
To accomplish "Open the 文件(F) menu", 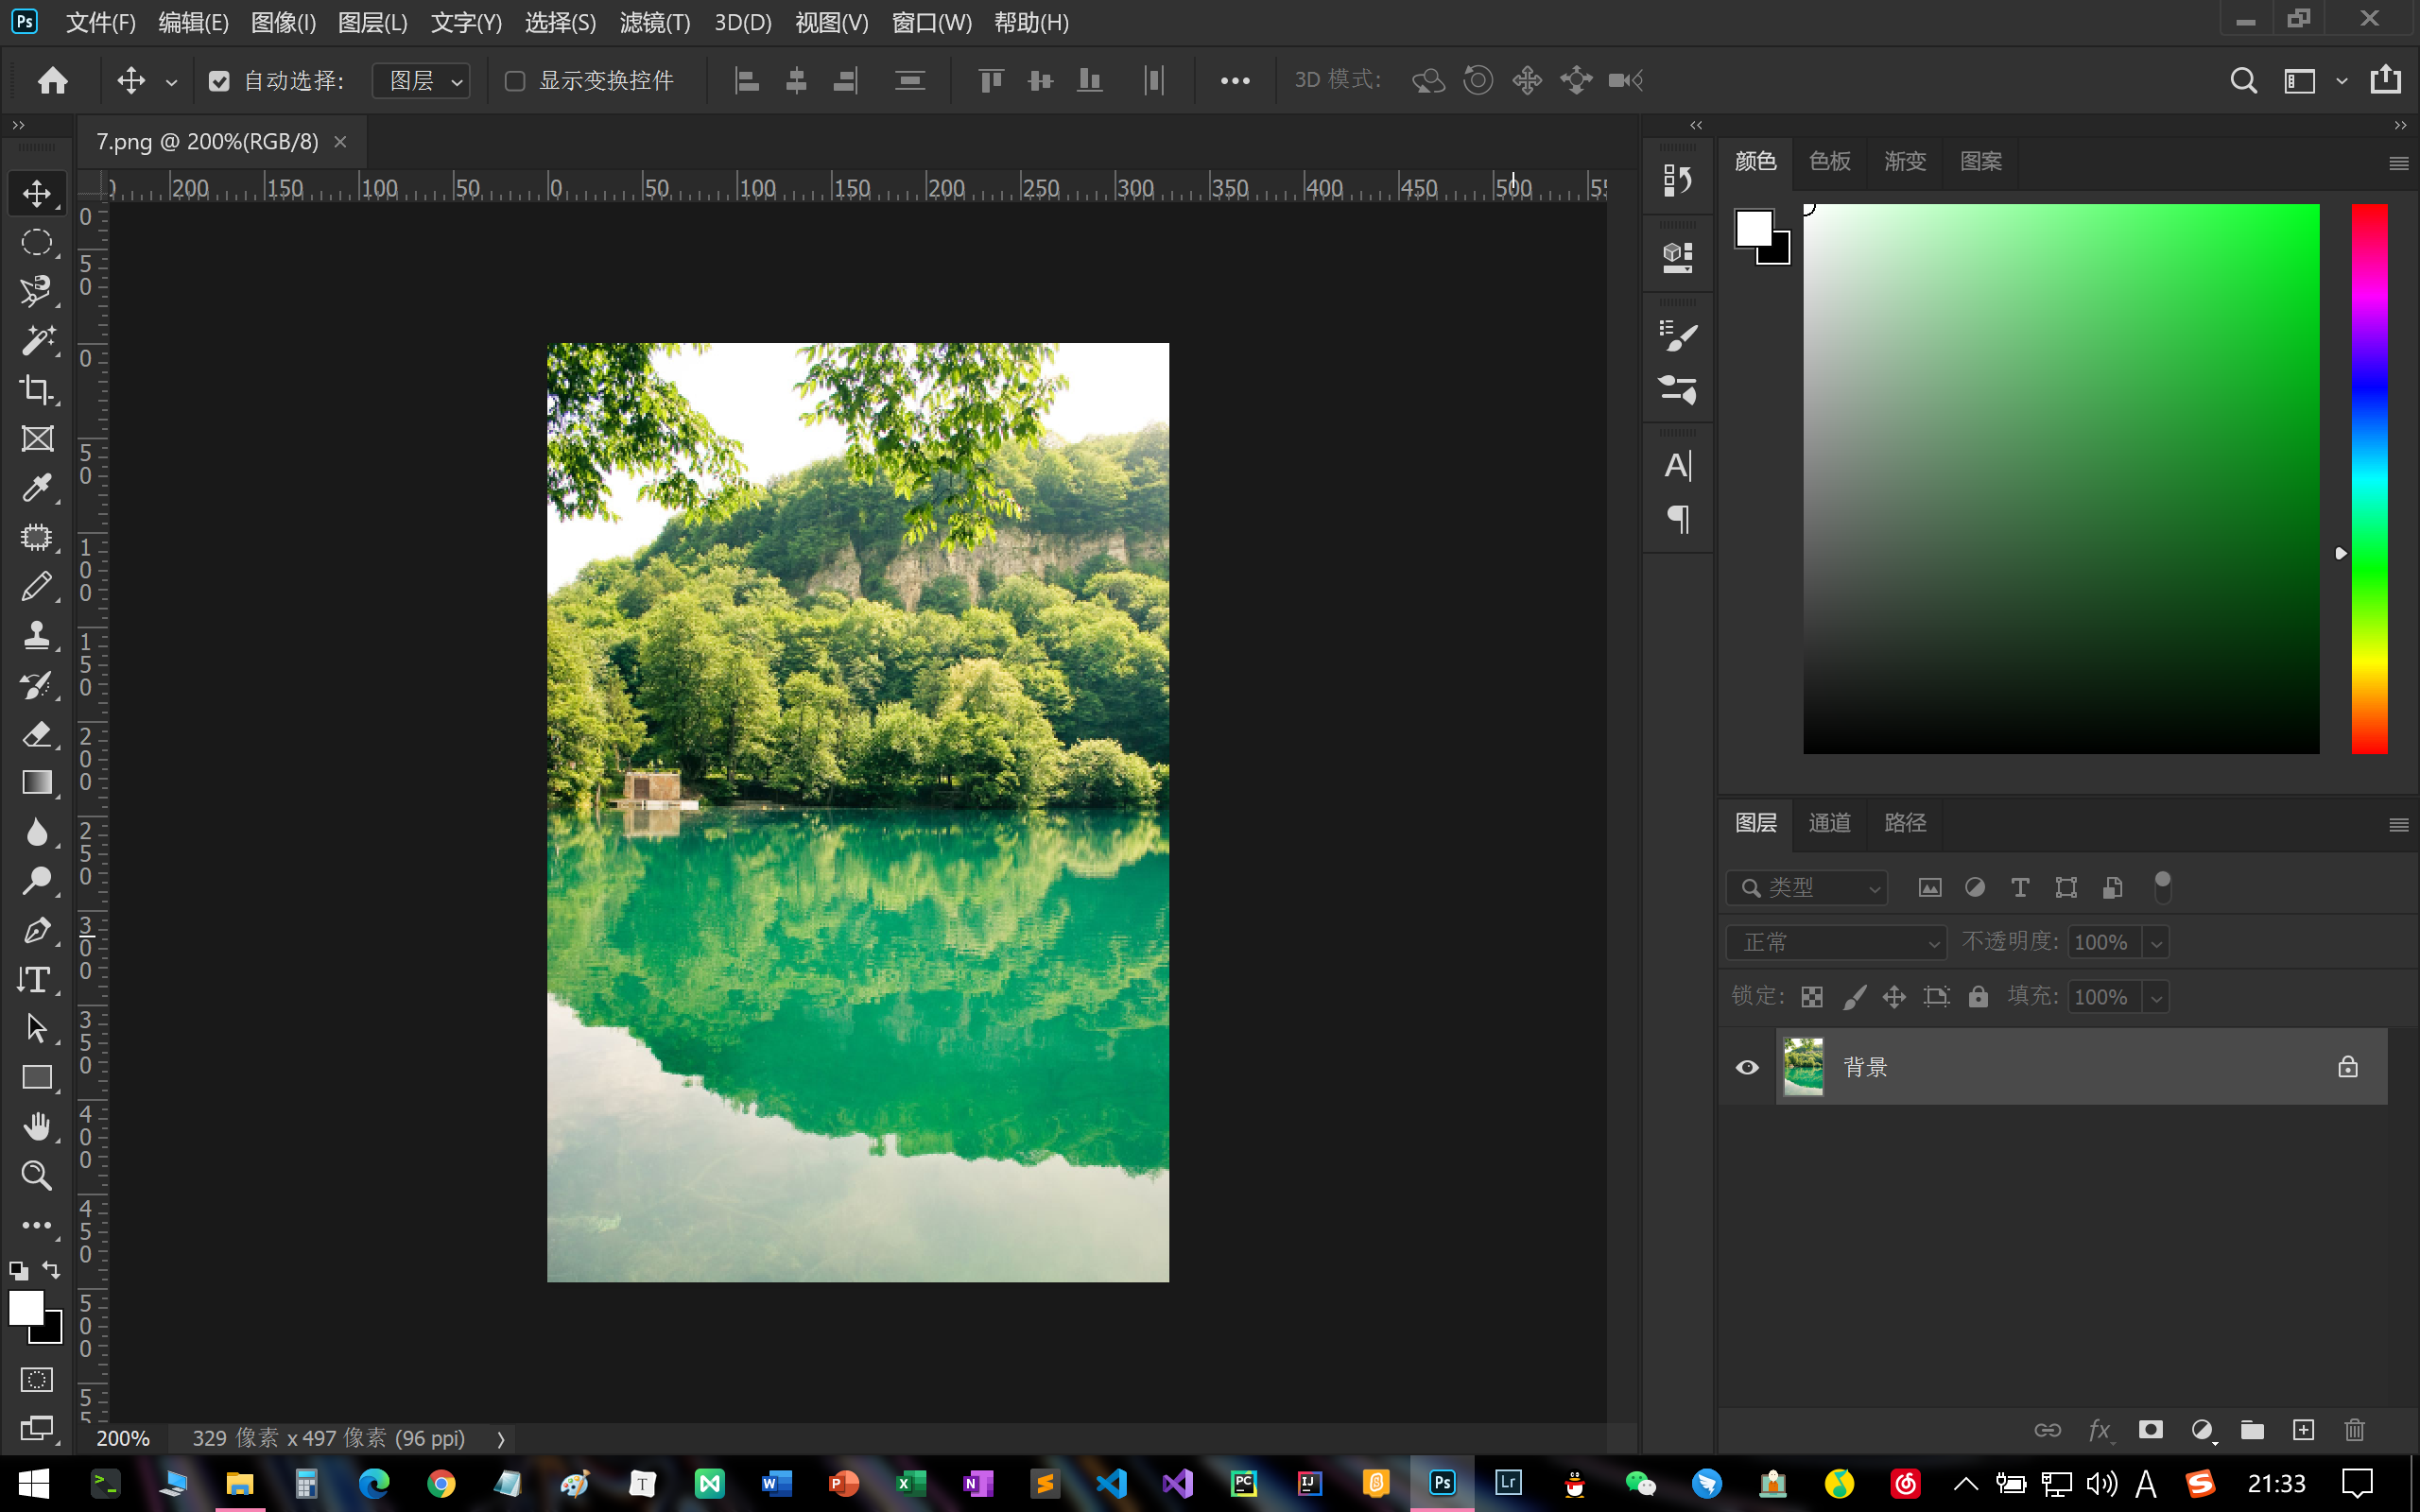I will (x=101, y=22).
